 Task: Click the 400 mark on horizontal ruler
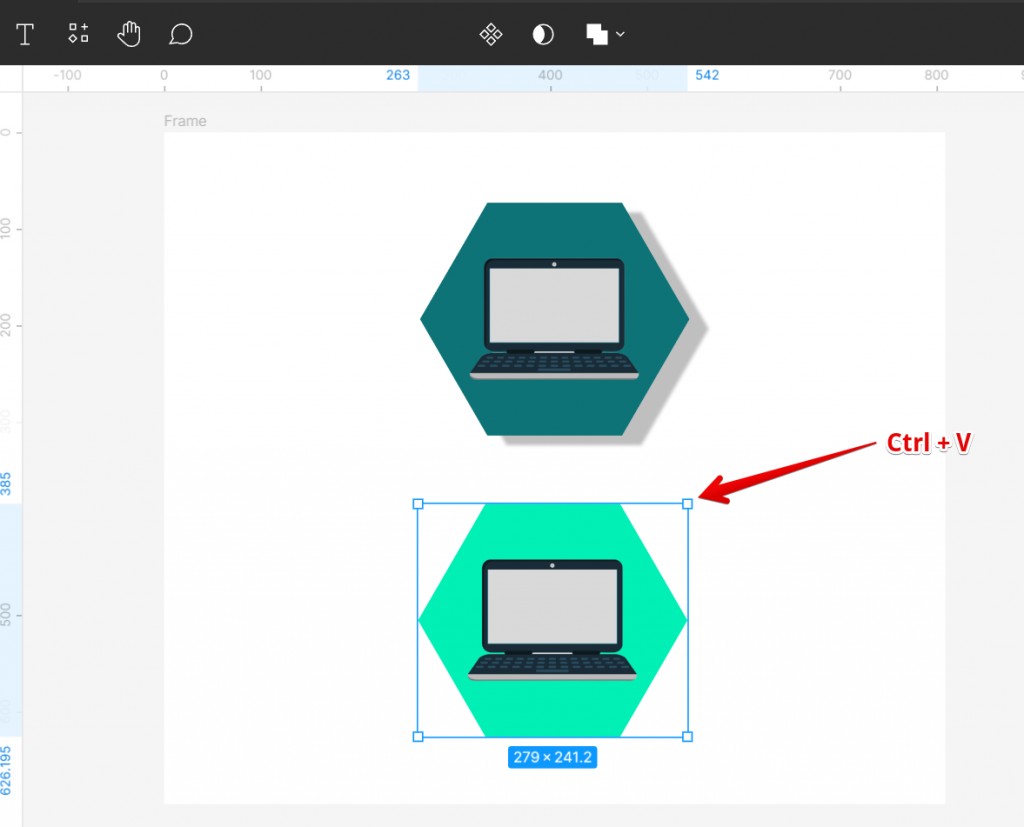pyautogui.click(x=551, y=76)
